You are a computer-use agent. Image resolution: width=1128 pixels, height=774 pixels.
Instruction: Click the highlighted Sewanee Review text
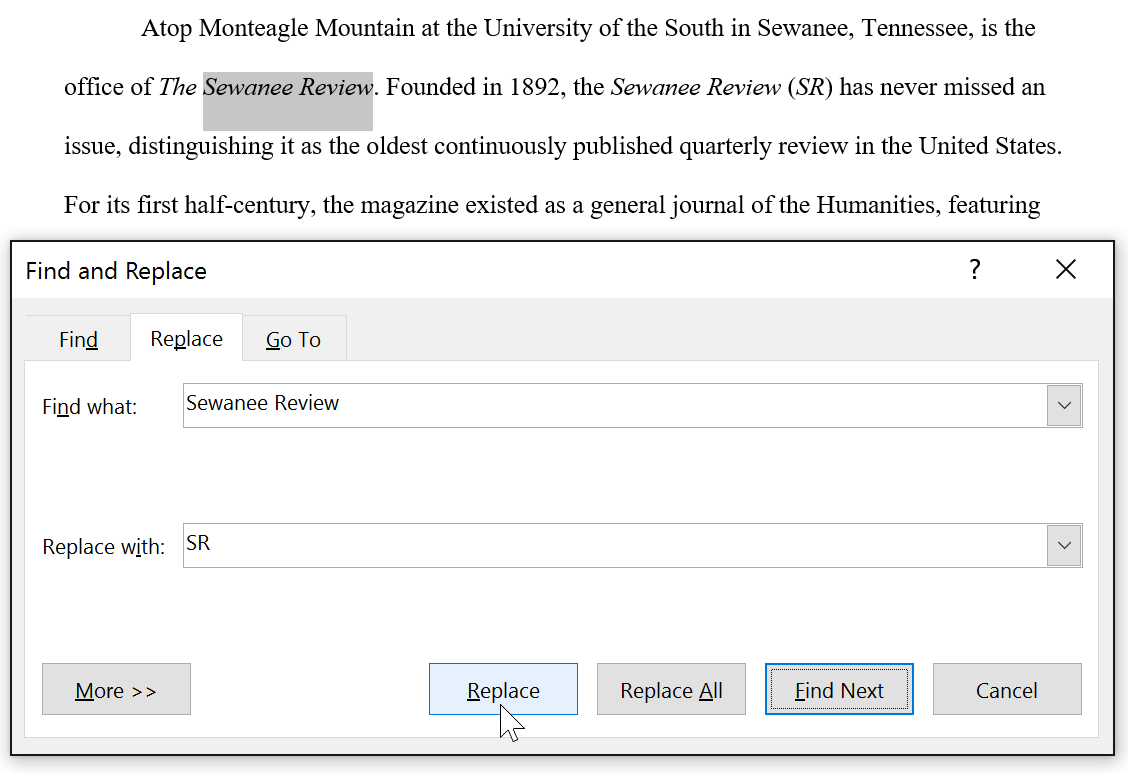pos(287,88)
